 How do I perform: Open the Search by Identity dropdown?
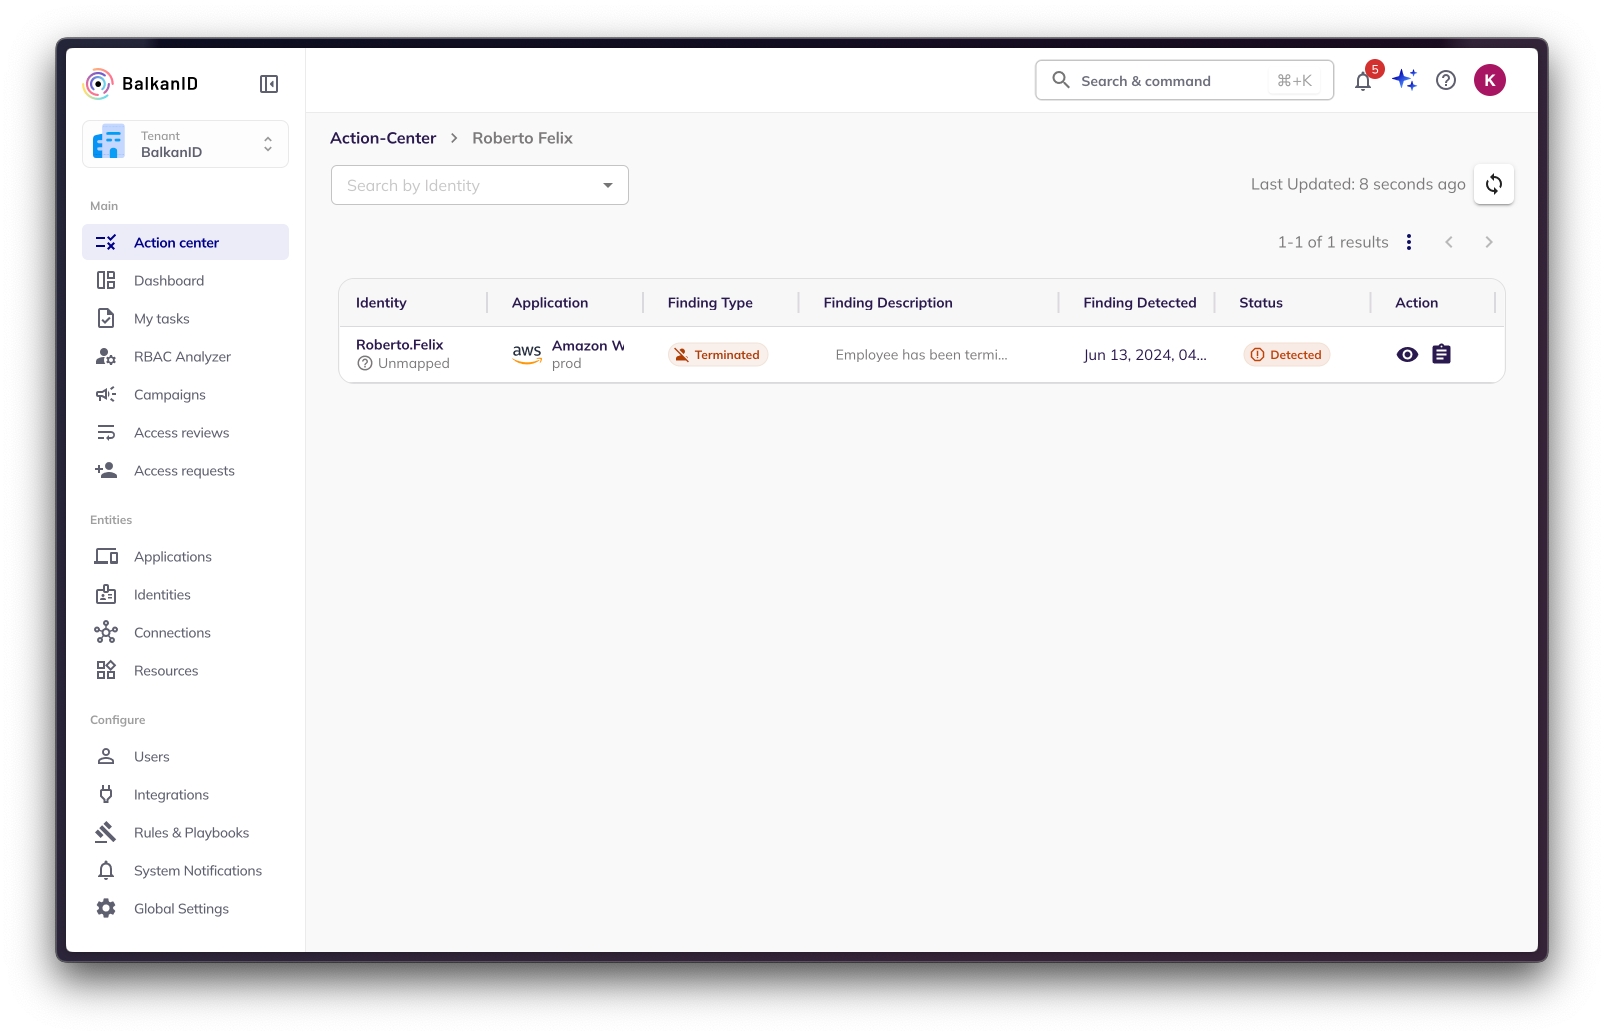click(x=480, y=185)
